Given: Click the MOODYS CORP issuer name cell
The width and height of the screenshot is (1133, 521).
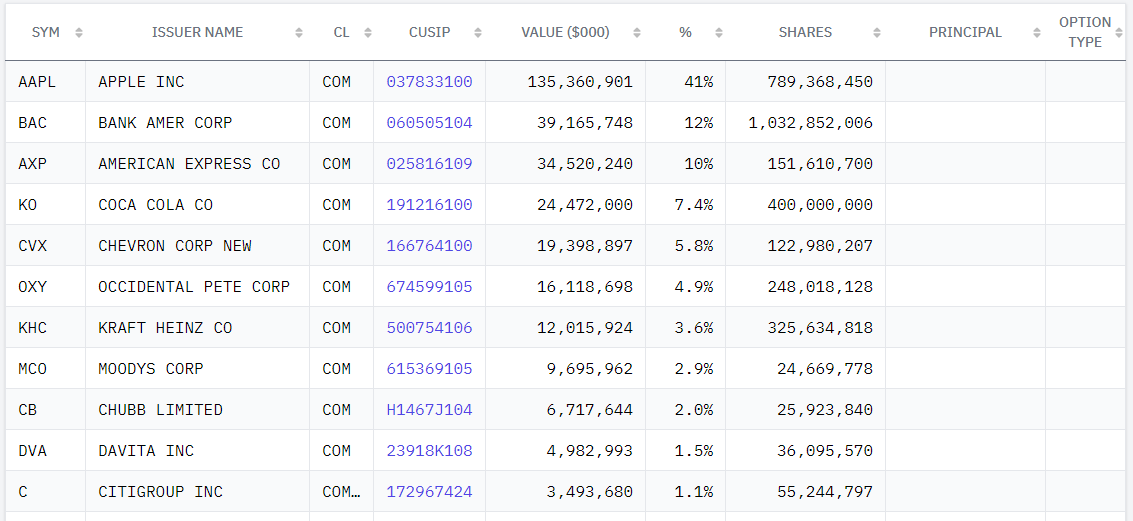Looking at the screenshot, I should coord(151,369).
